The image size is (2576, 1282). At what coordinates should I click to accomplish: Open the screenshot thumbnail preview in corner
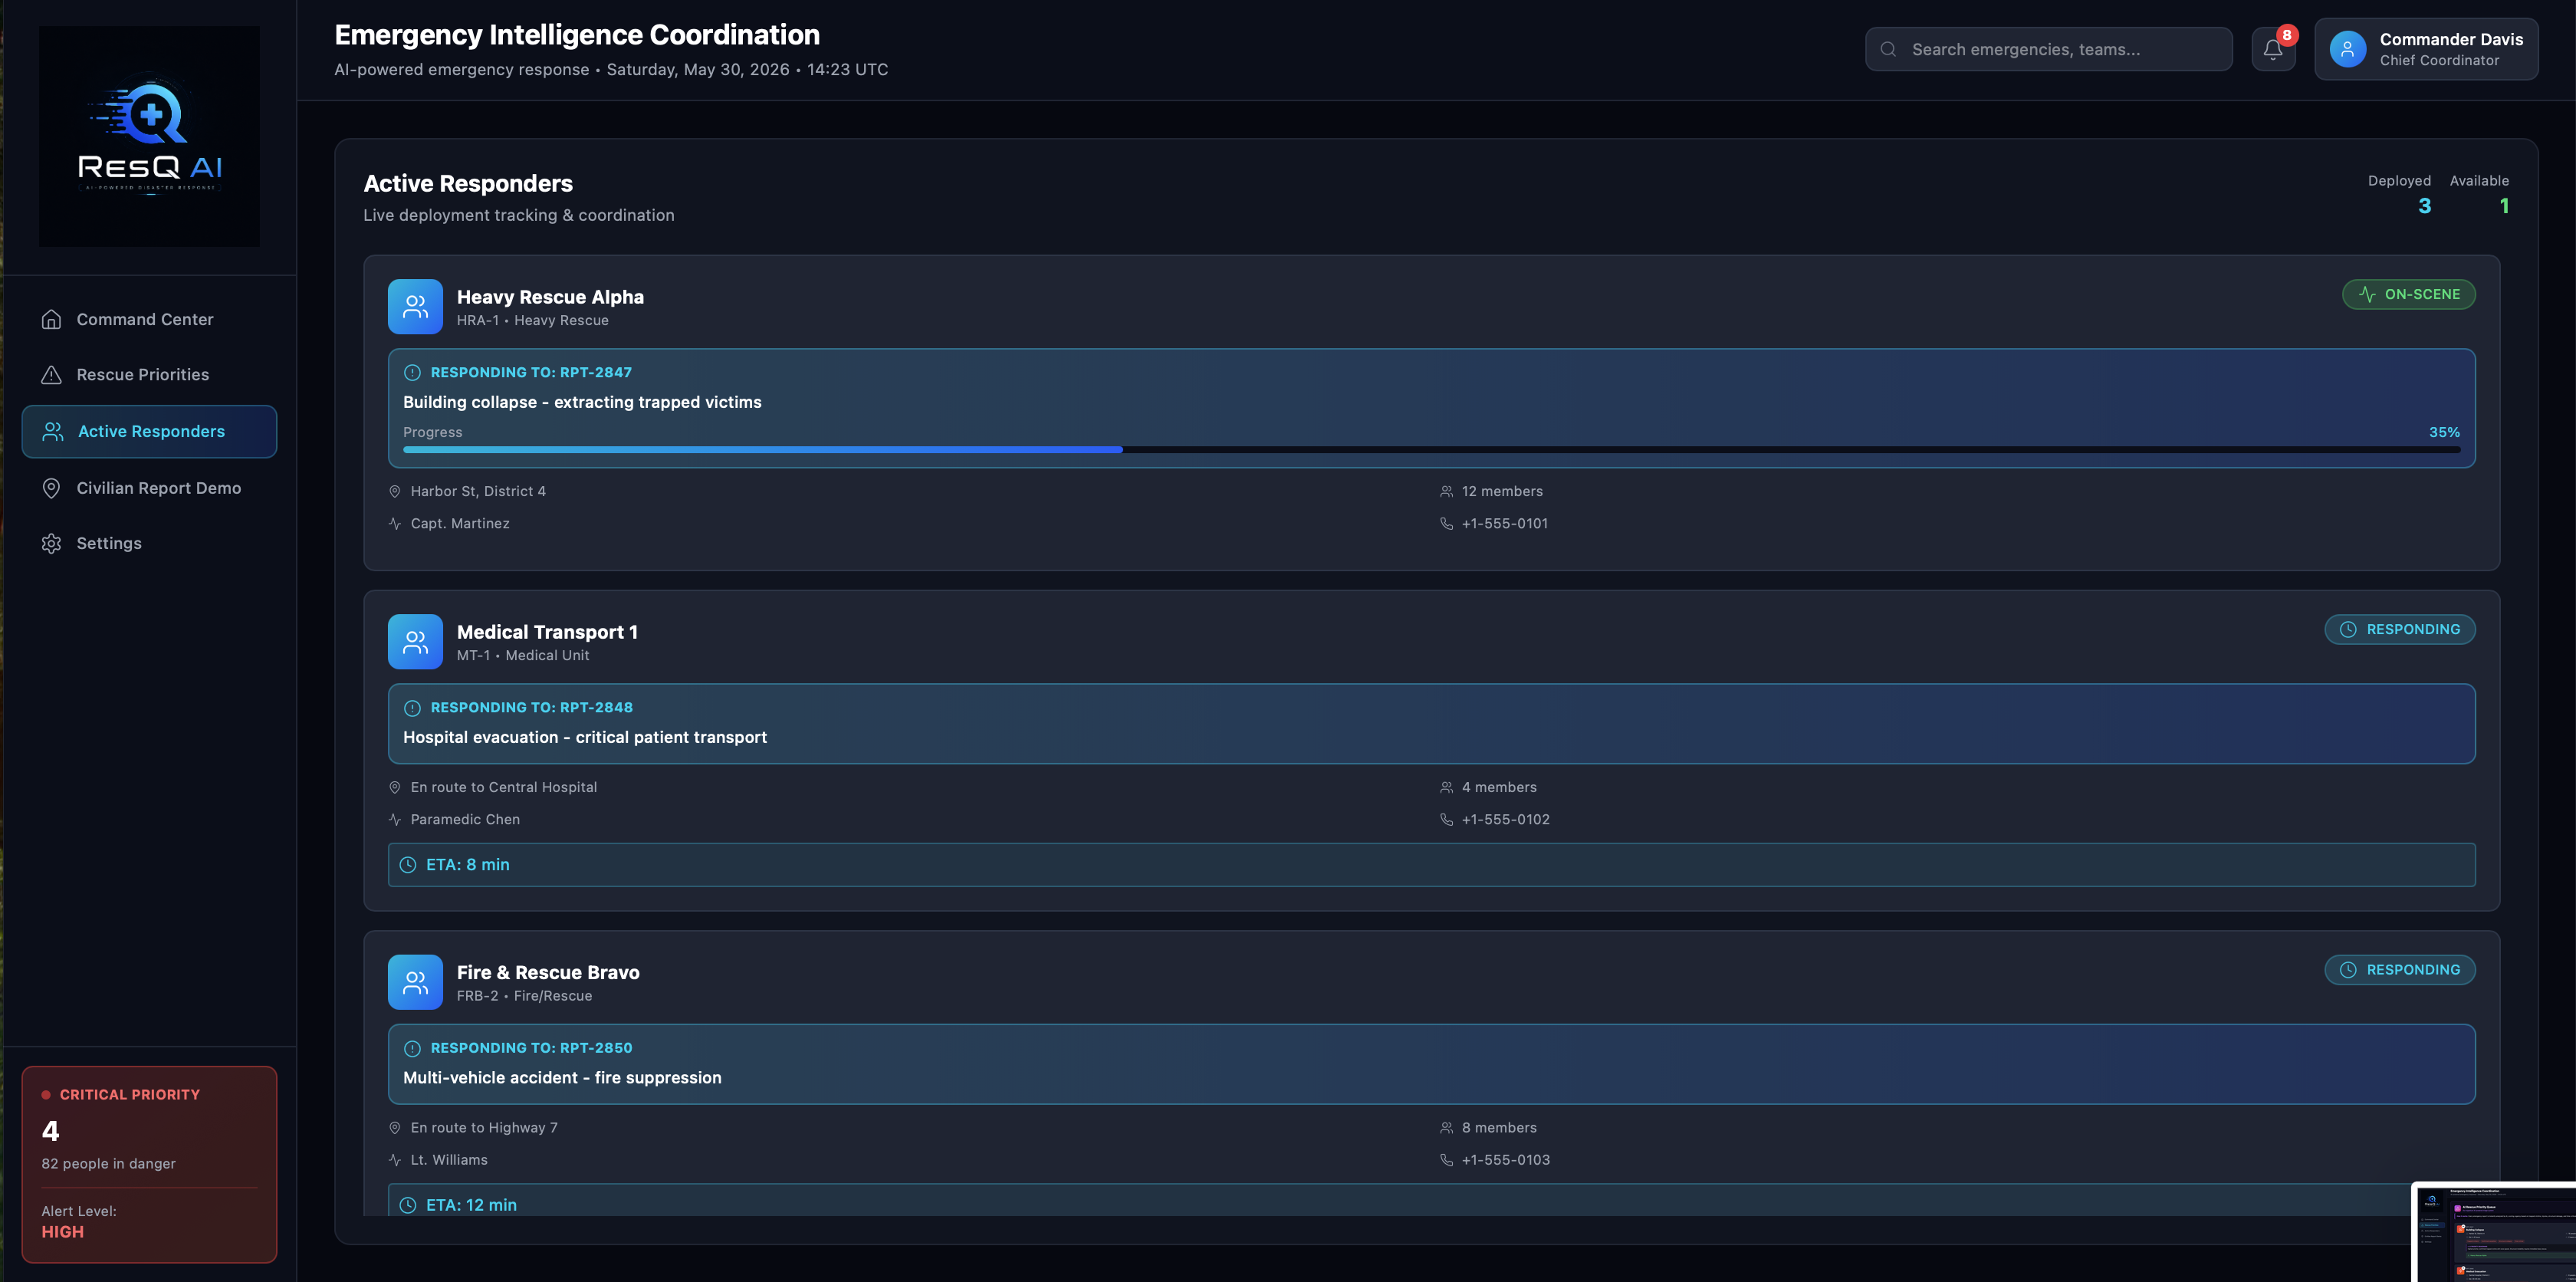click(x=2495, y=1232)
